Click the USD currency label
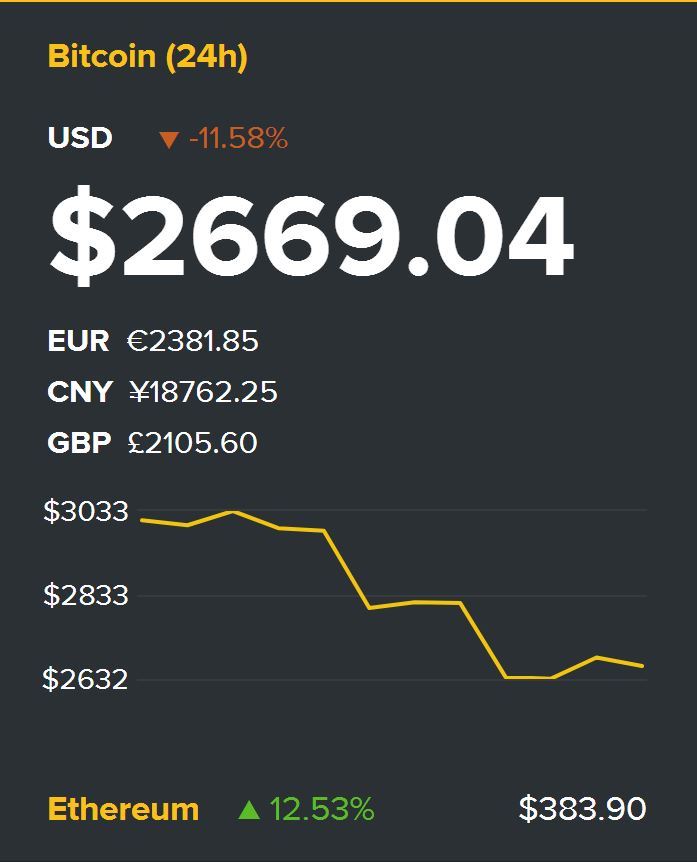The image size is (697, 862). click(80, 138)
